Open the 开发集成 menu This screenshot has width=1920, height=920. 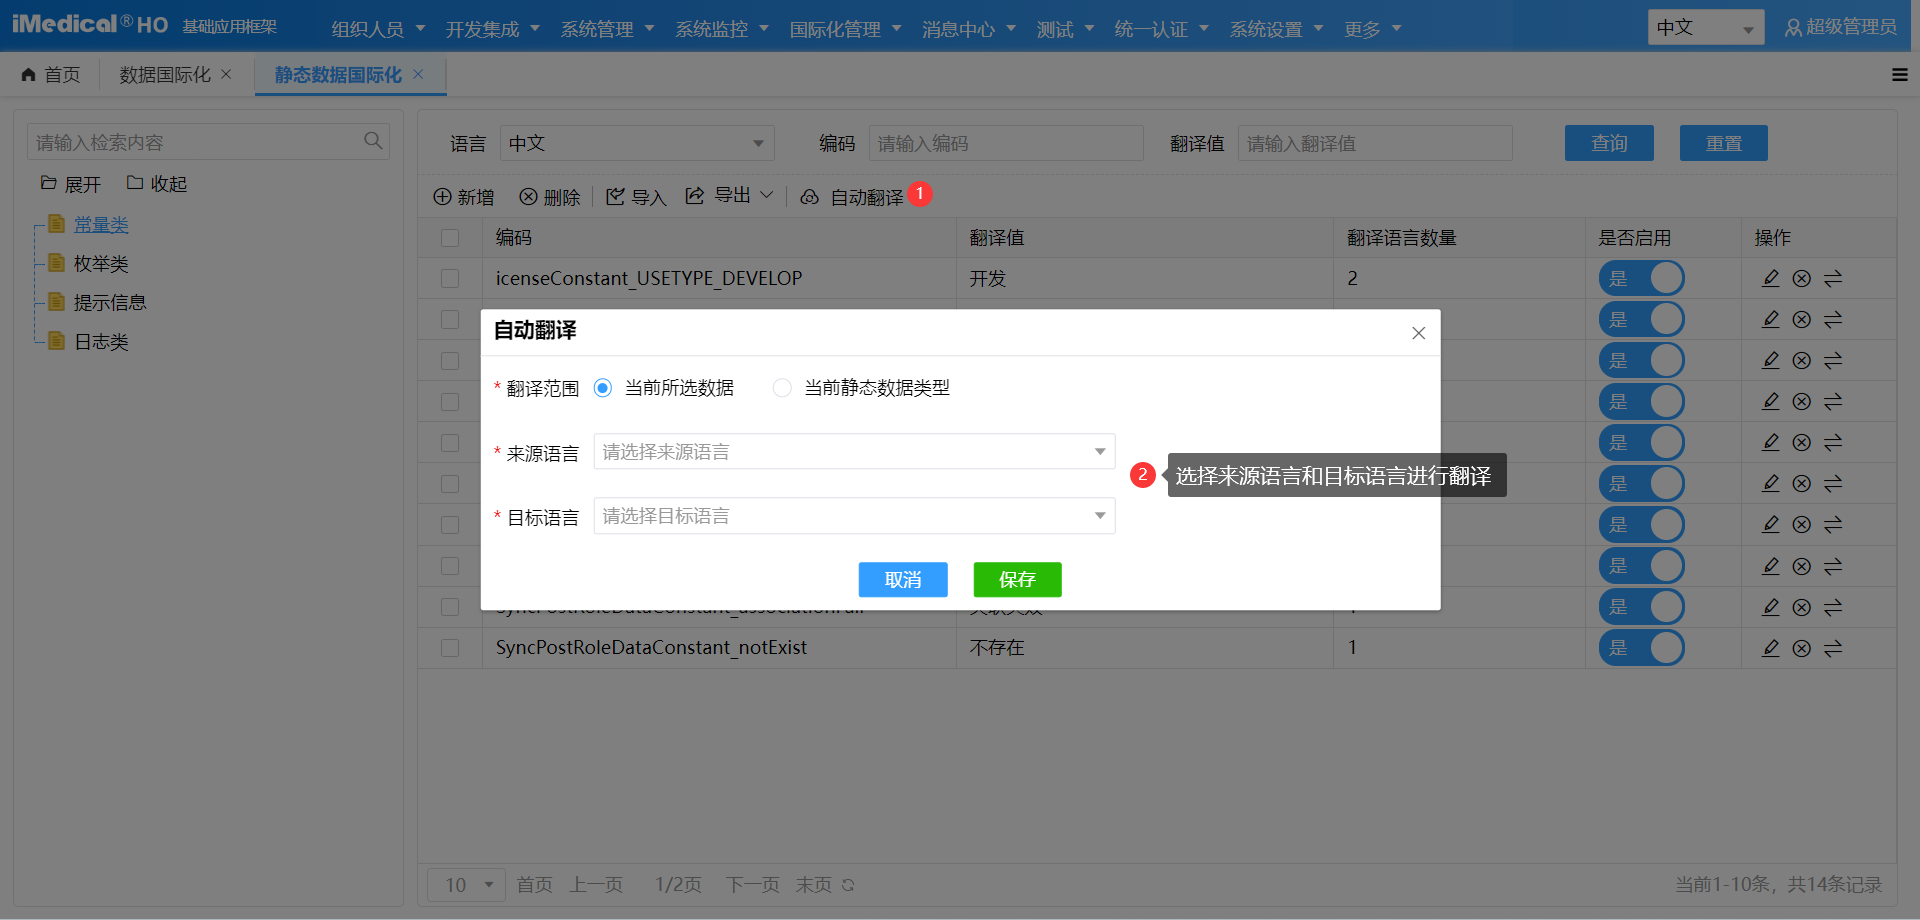click(493, 29)
